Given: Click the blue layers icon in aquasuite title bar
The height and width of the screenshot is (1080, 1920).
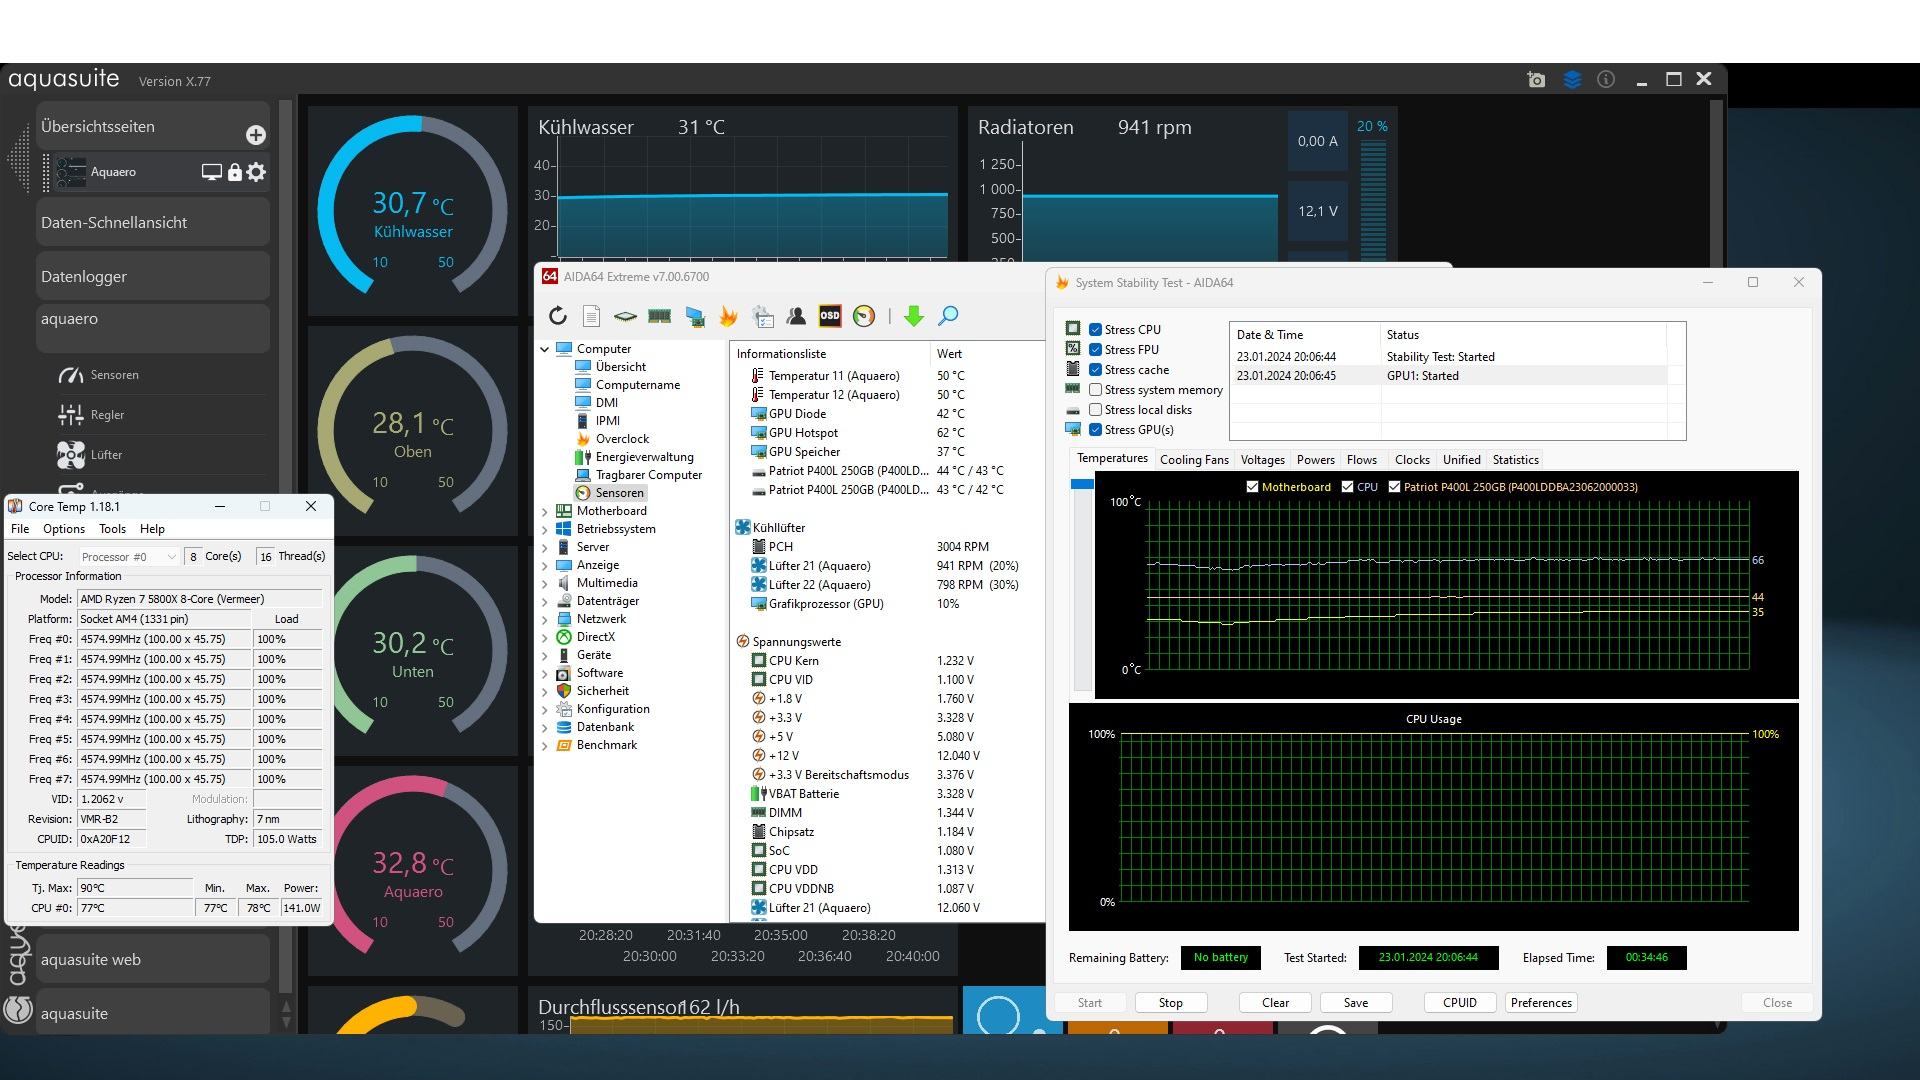Looking at the screenshot, I should click(1572, 80).
